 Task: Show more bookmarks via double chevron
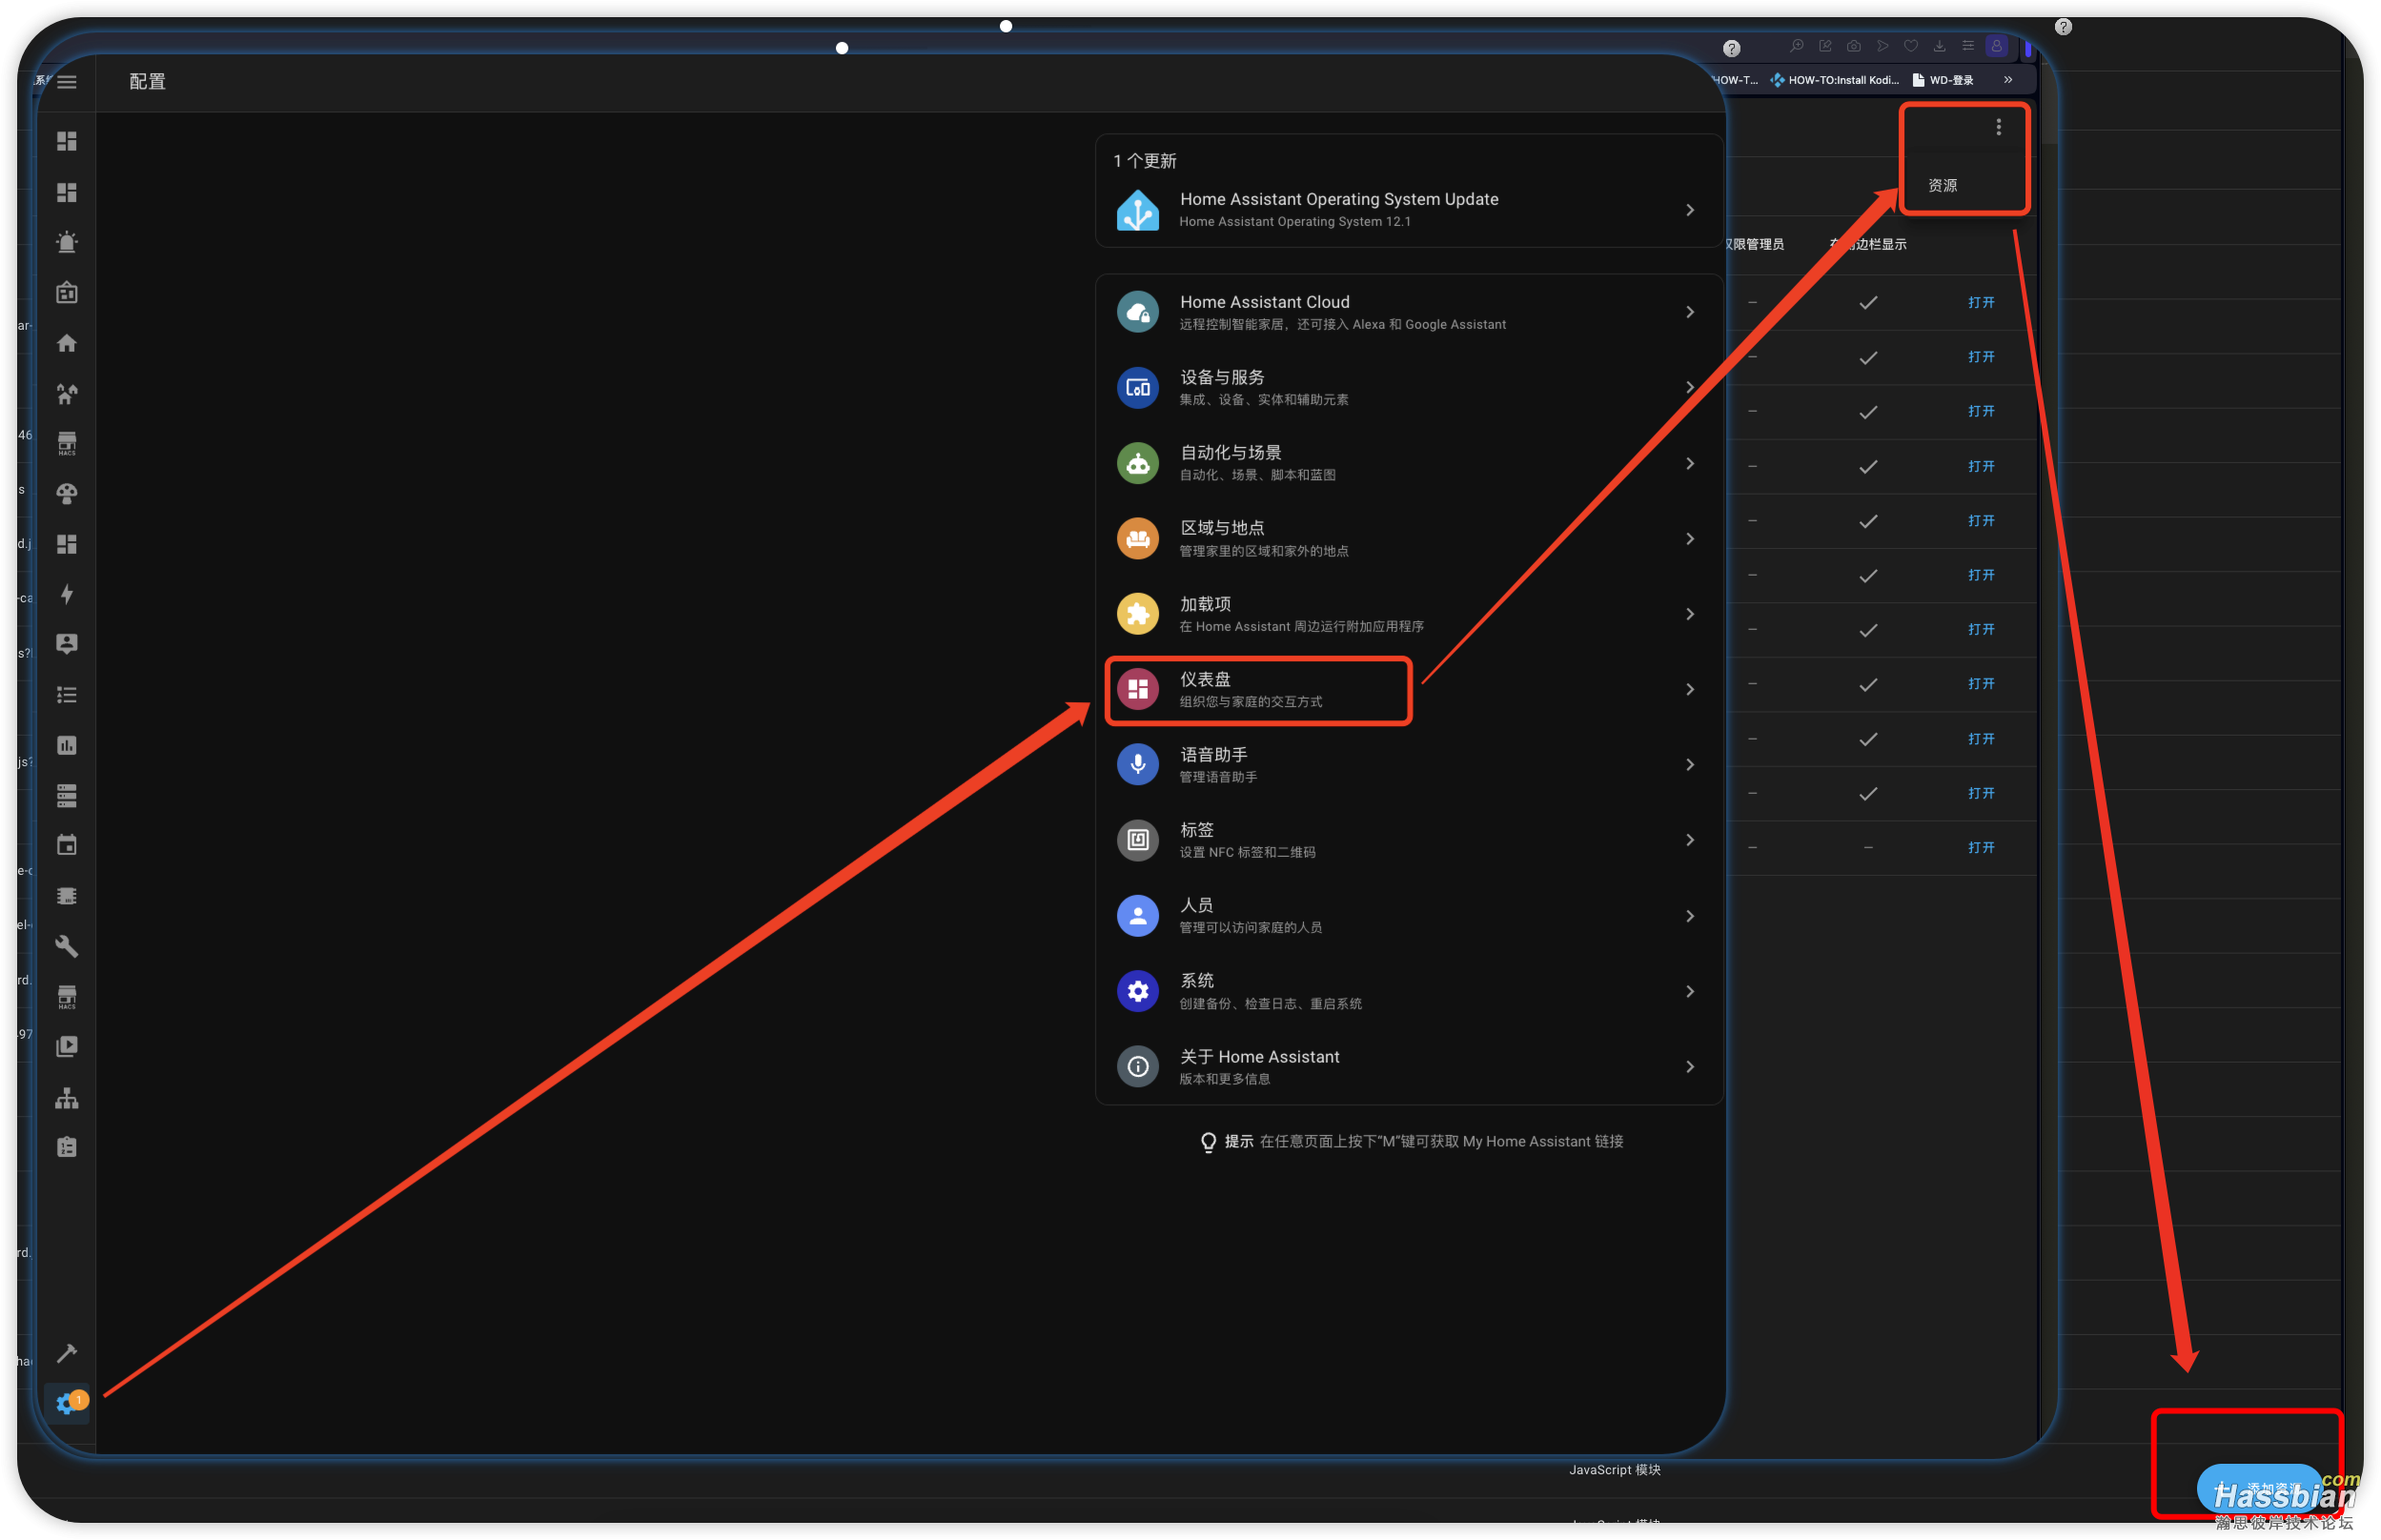click(x=2008, y=80)
